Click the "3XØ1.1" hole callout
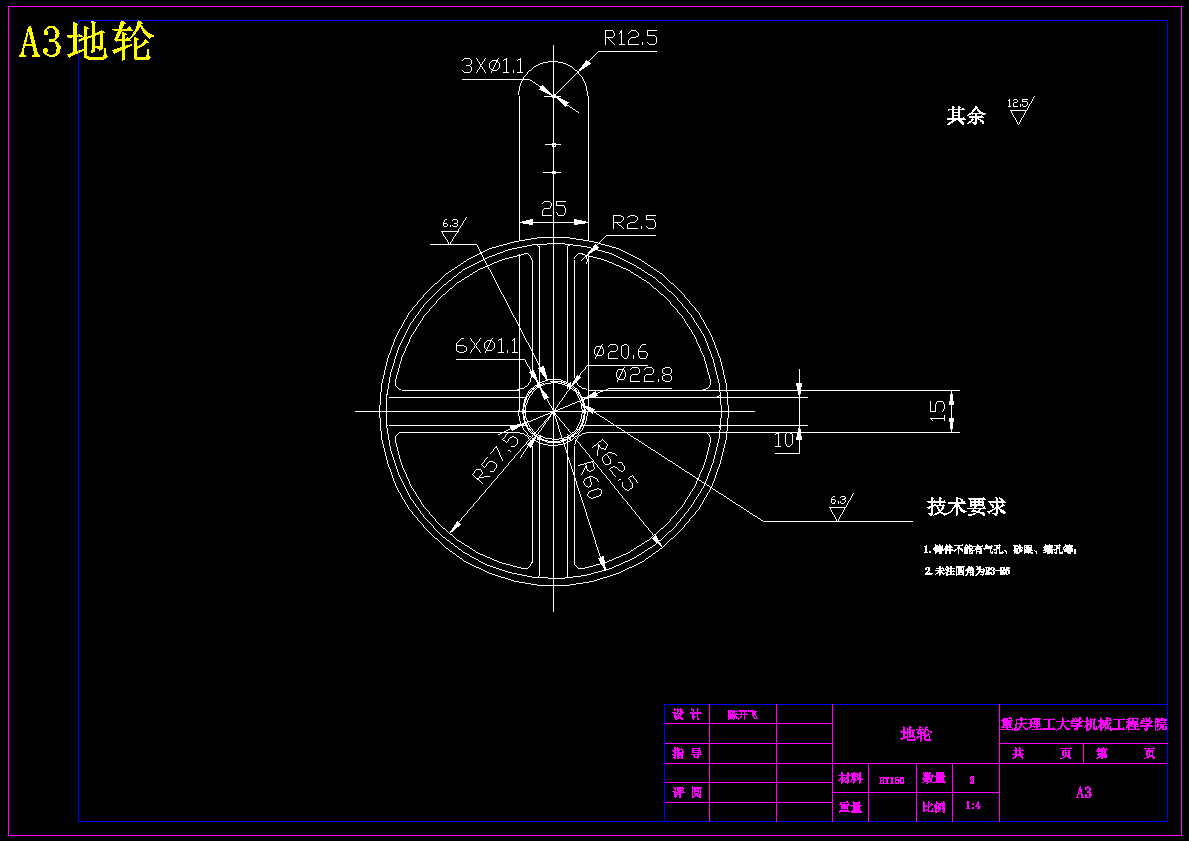Screen dimensions: 1189x841 [493, 66]
